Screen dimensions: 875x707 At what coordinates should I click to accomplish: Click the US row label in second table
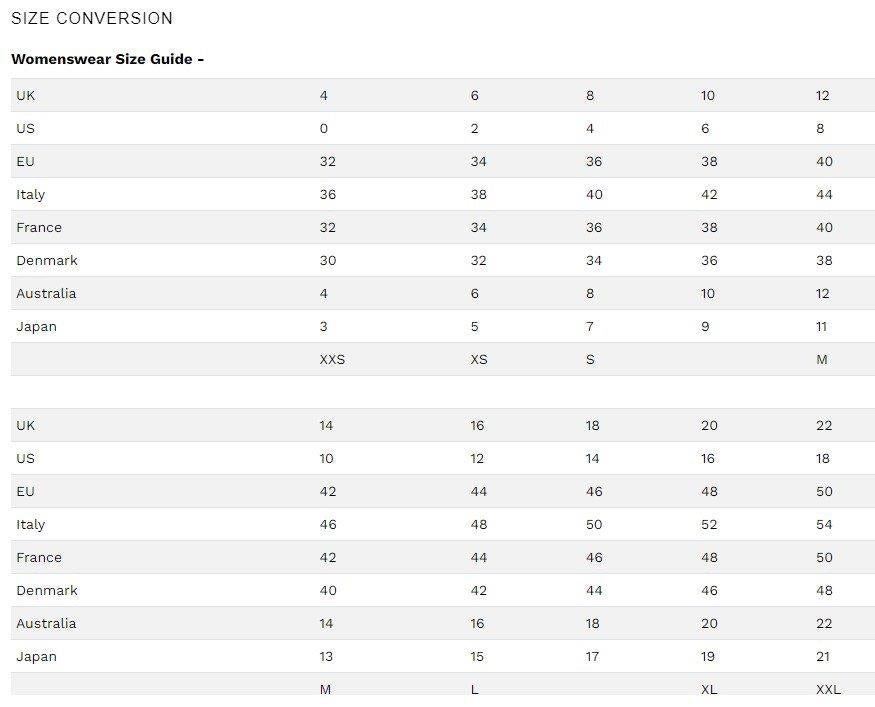point(26,459)
